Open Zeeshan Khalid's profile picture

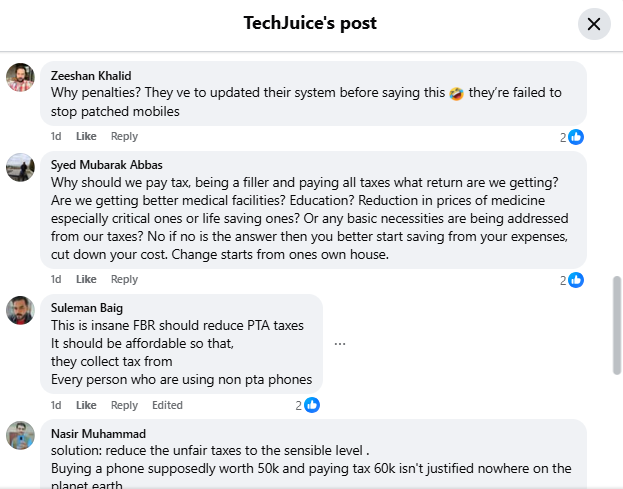[x=20, y=77]
